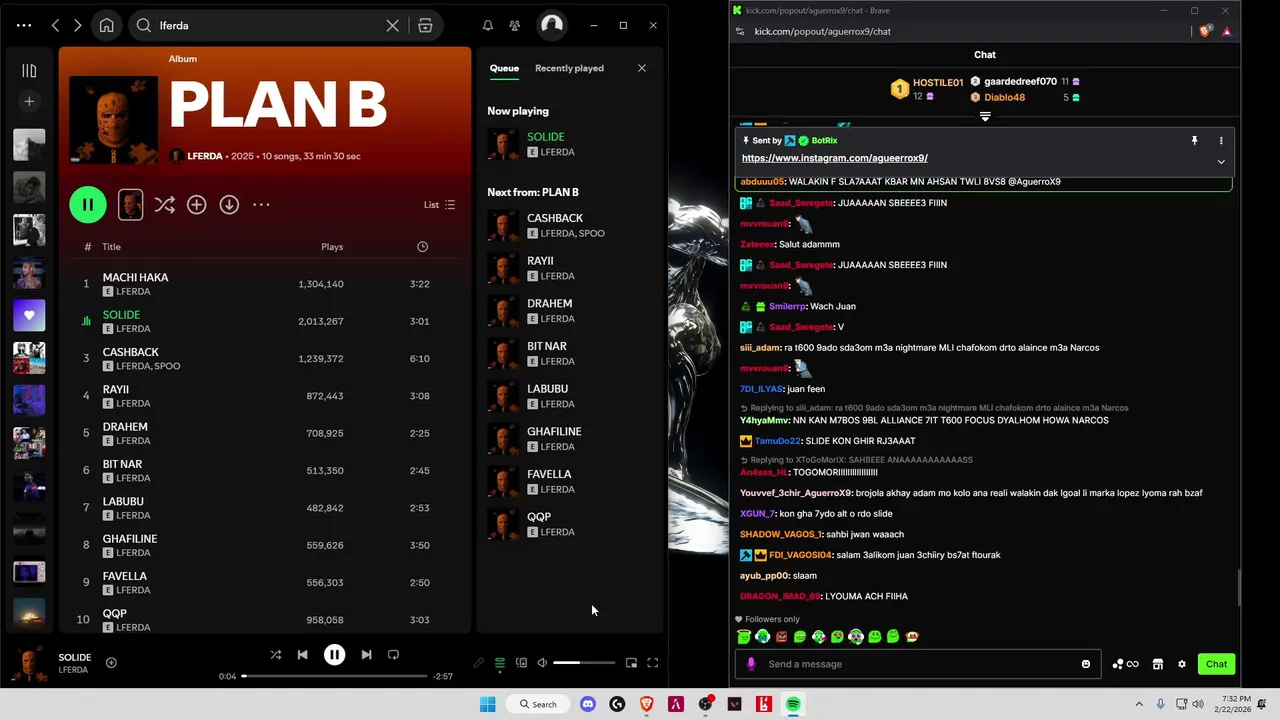
Task: Go to Spotify Home icon
Action: tap(106, 25)
